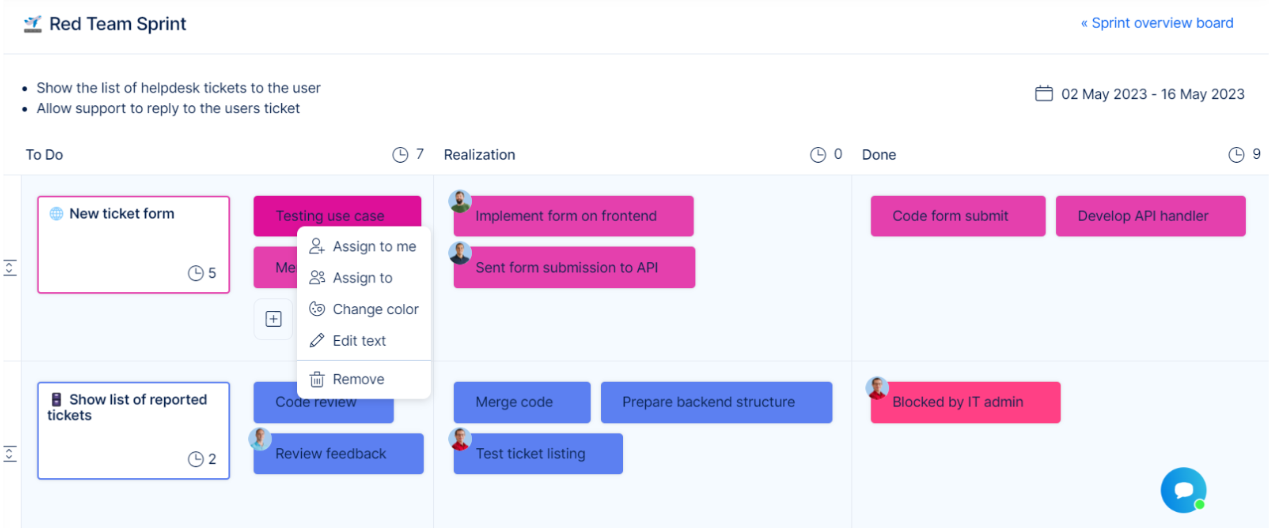The height and width of the screenshot is (528, 1272).
Task: Click the calendar icon beside sprint dates
Action: click(x=1043, y=94)
